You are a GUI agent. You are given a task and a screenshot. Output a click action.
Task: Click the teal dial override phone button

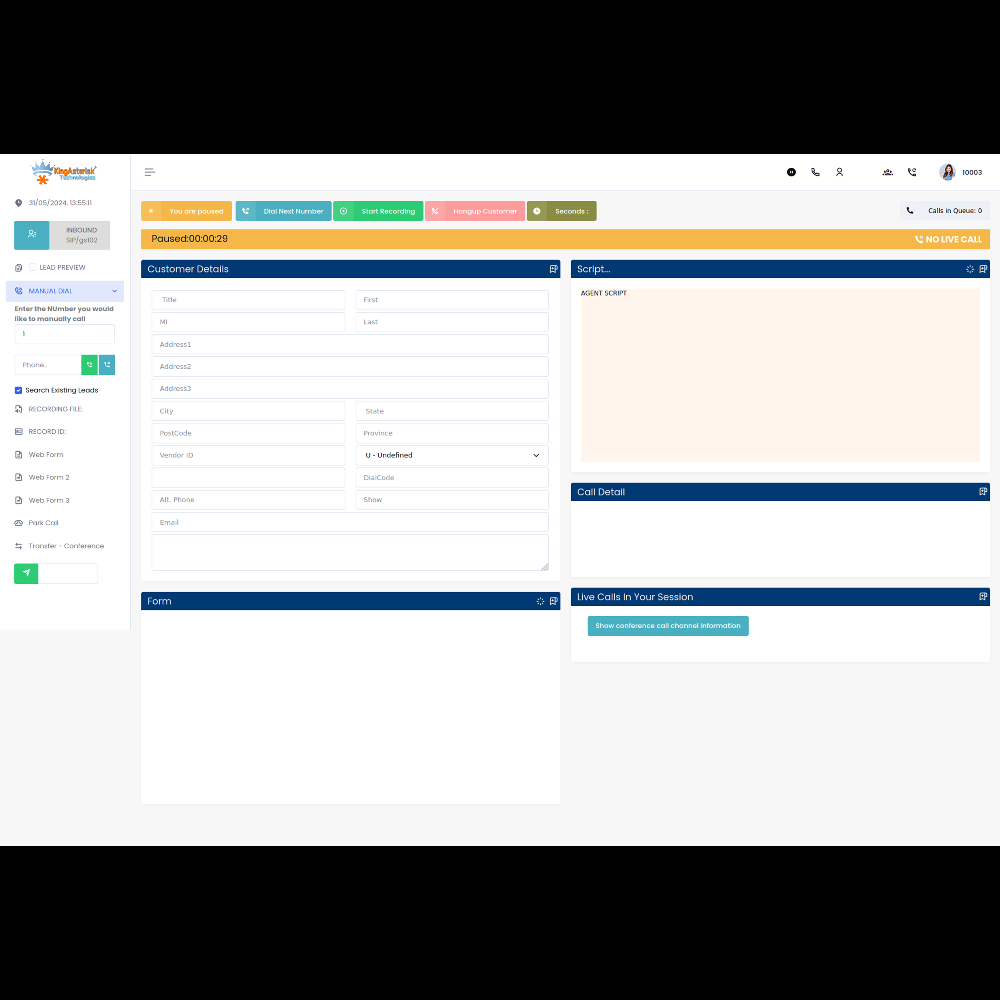click(x=107, y=365)
